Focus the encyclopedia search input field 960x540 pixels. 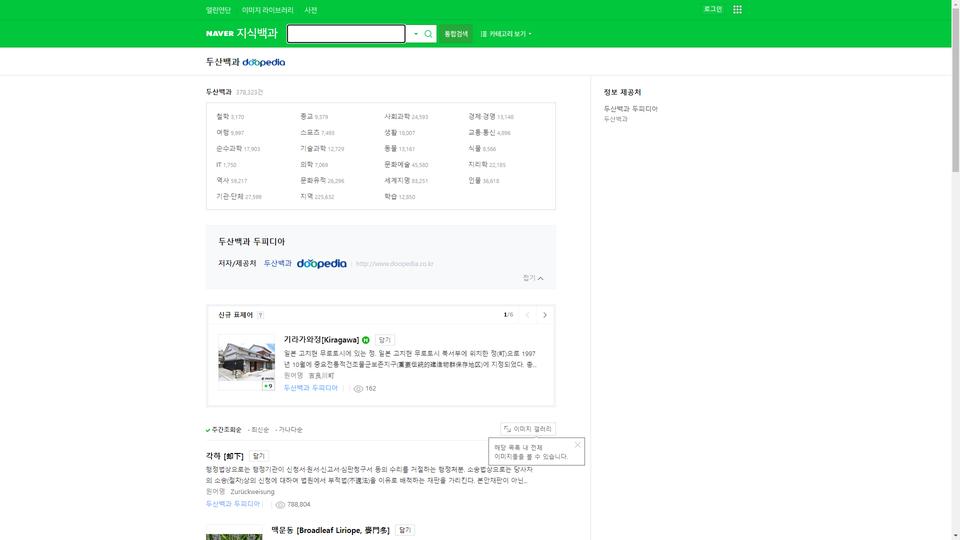(x=346, y=34)
